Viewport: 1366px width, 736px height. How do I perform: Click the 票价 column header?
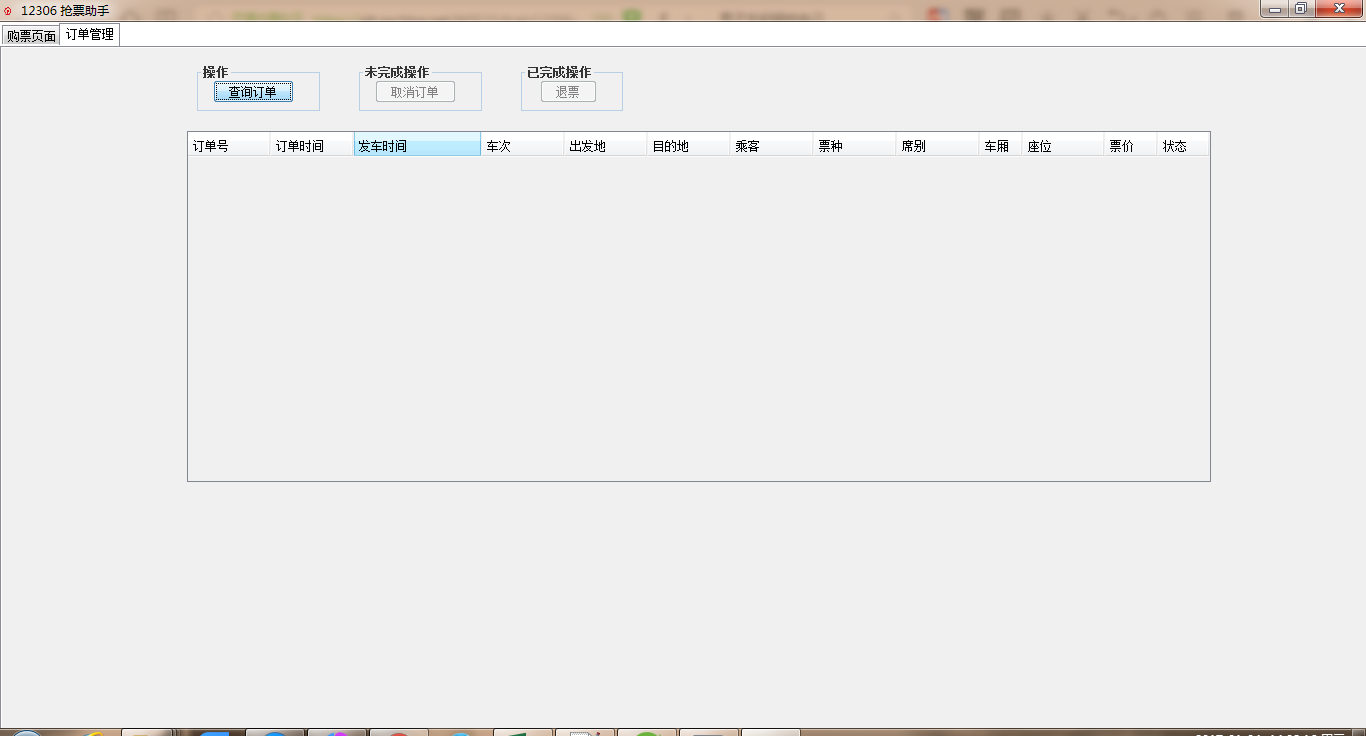(x=1131, y=146)
